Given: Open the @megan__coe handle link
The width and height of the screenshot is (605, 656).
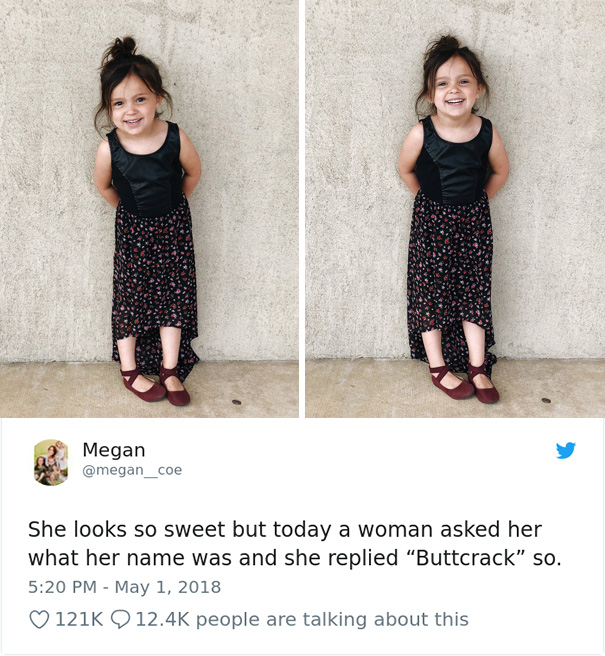Looking at the screenshot, I should point(132,470).
